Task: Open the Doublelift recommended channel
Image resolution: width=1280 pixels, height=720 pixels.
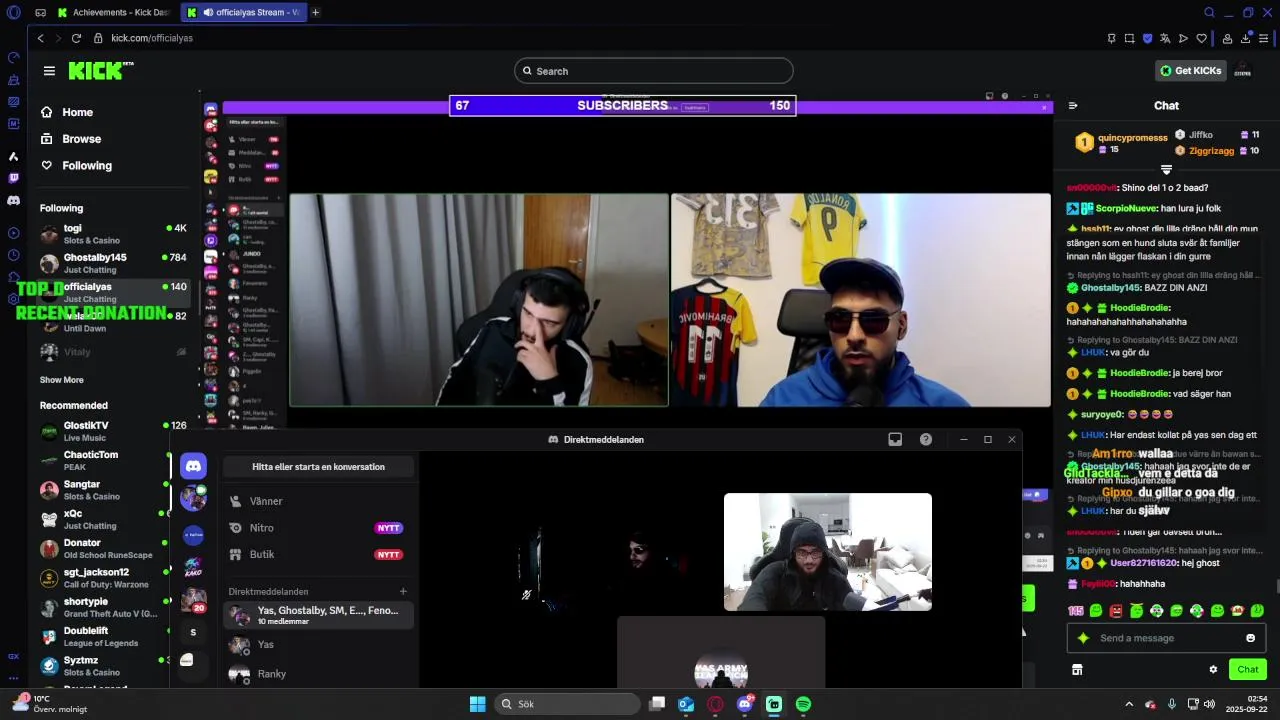Action: [104, 636]
